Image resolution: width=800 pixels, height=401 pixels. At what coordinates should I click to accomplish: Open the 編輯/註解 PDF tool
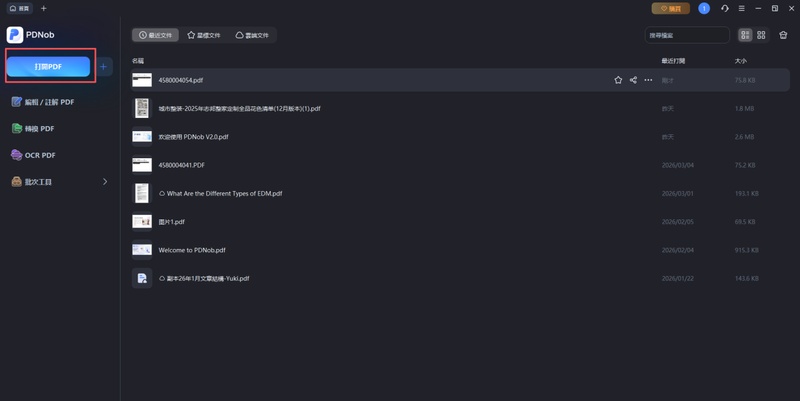click(43, 102)
